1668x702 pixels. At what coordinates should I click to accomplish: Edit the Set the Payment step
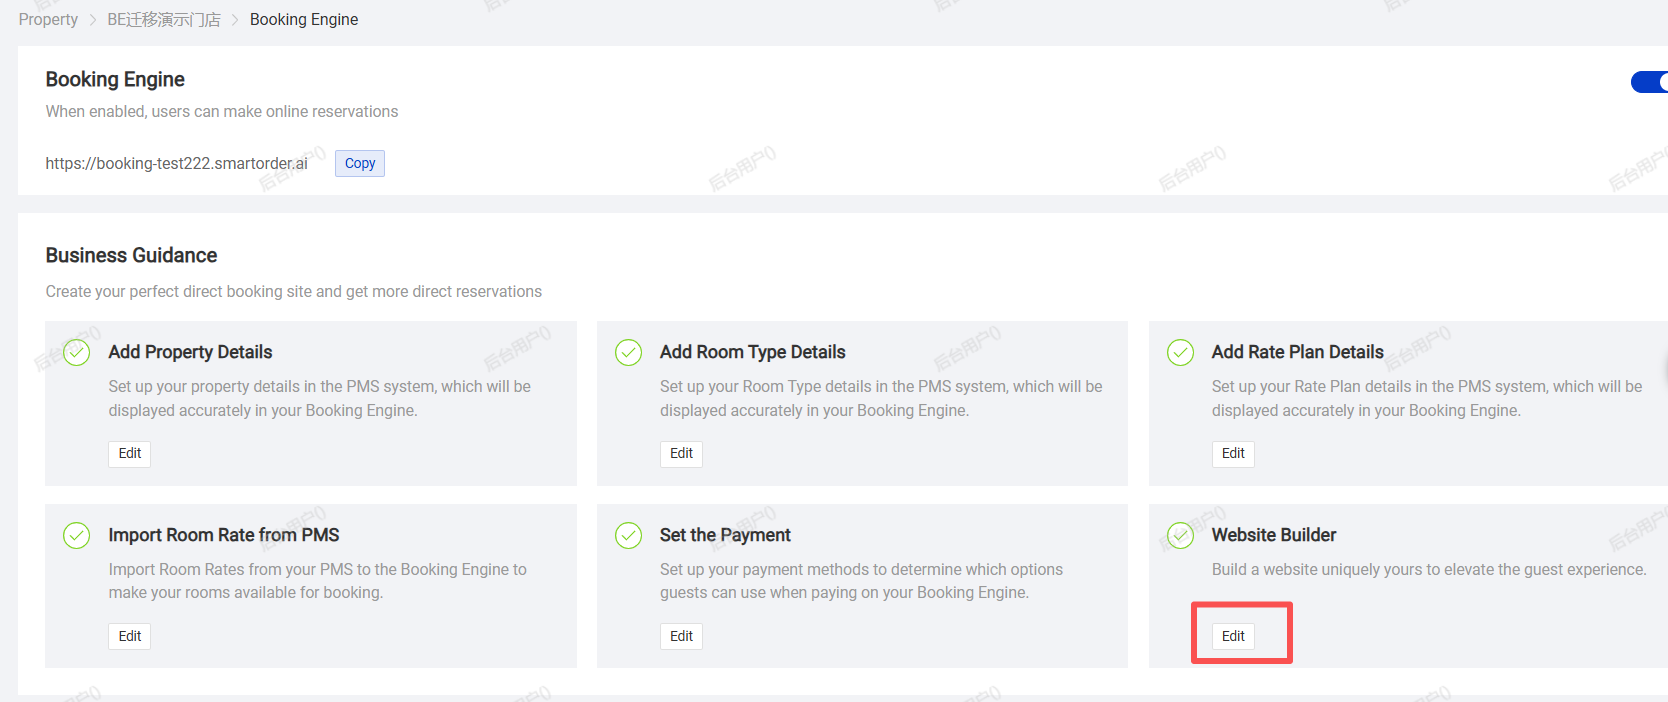(682, 636)
